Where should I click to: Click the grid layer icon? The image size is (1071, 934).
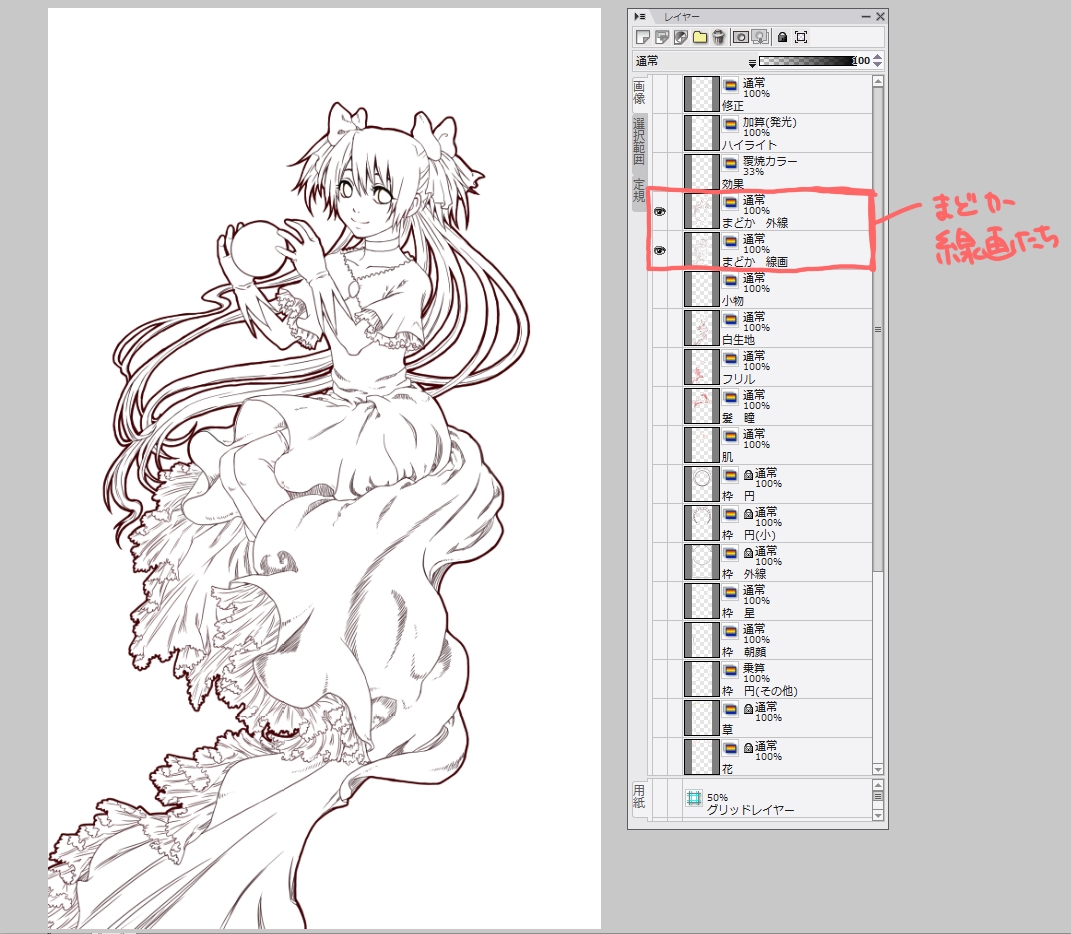694,798
